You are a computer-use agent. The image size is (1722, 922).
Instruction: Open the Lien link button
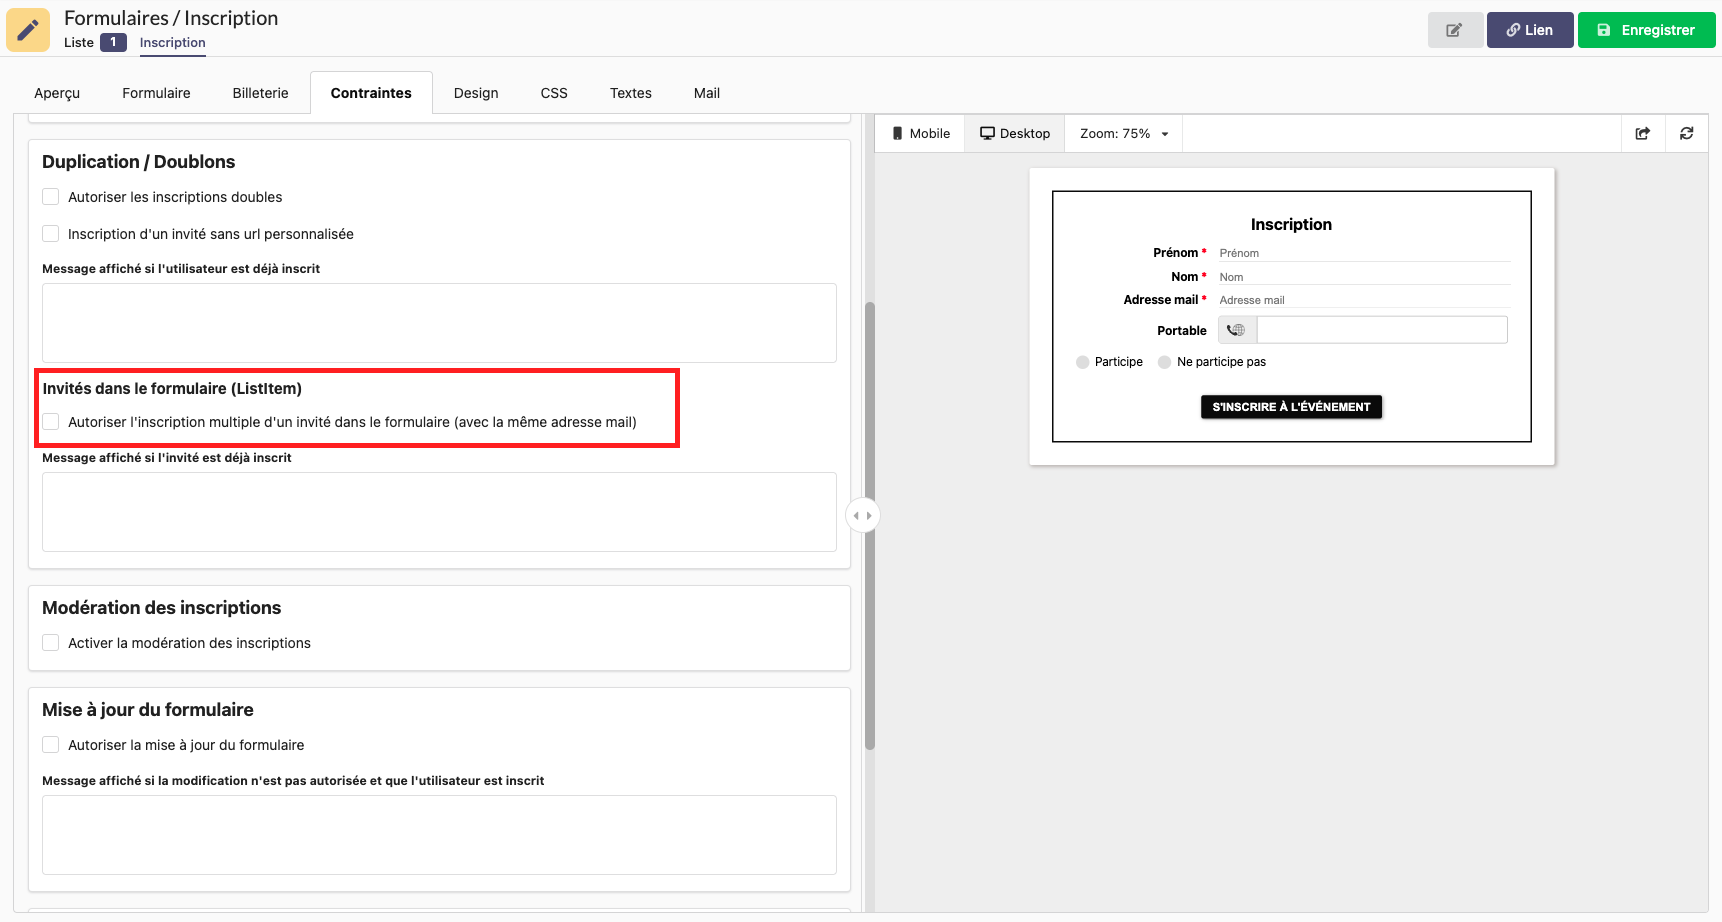click(x=1530, y=30)
